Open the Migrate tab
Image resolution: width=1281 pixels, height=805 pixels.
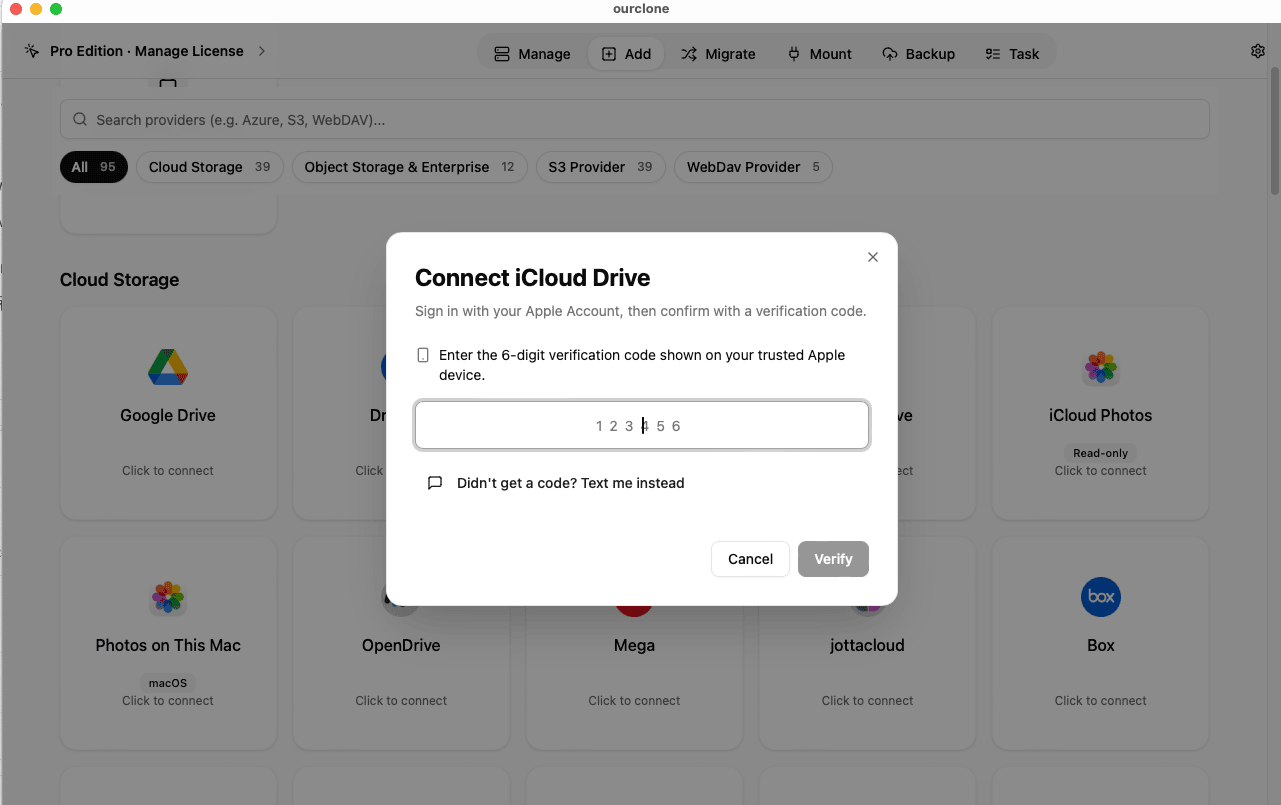[x=718, y=54]
